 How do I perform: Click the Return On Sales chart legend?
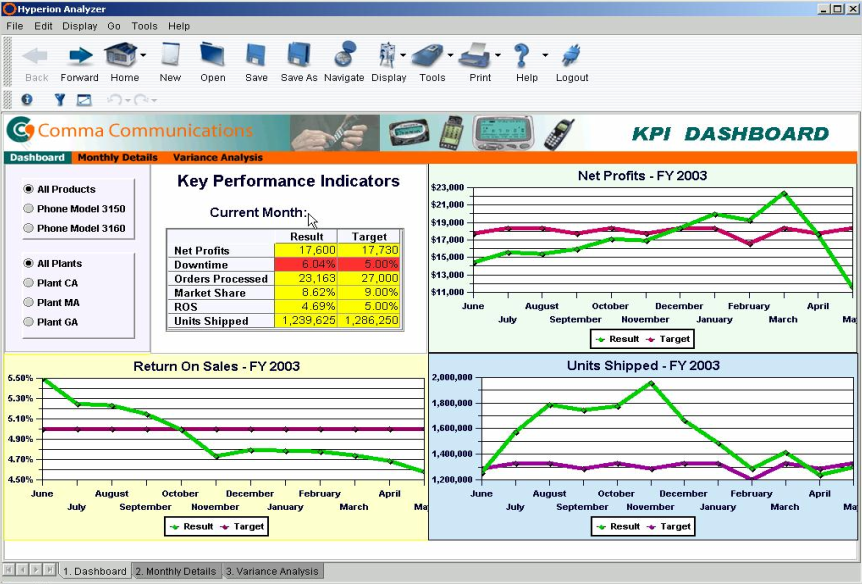[216, 526]
